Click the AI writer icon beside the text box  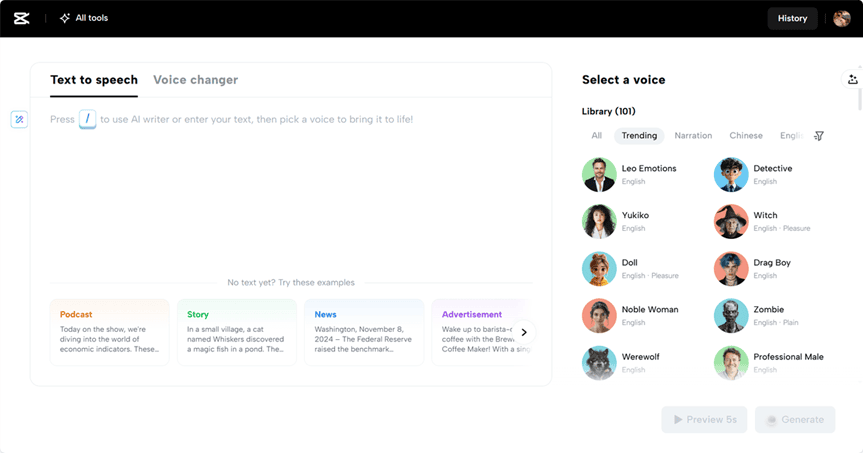point(19,119)
